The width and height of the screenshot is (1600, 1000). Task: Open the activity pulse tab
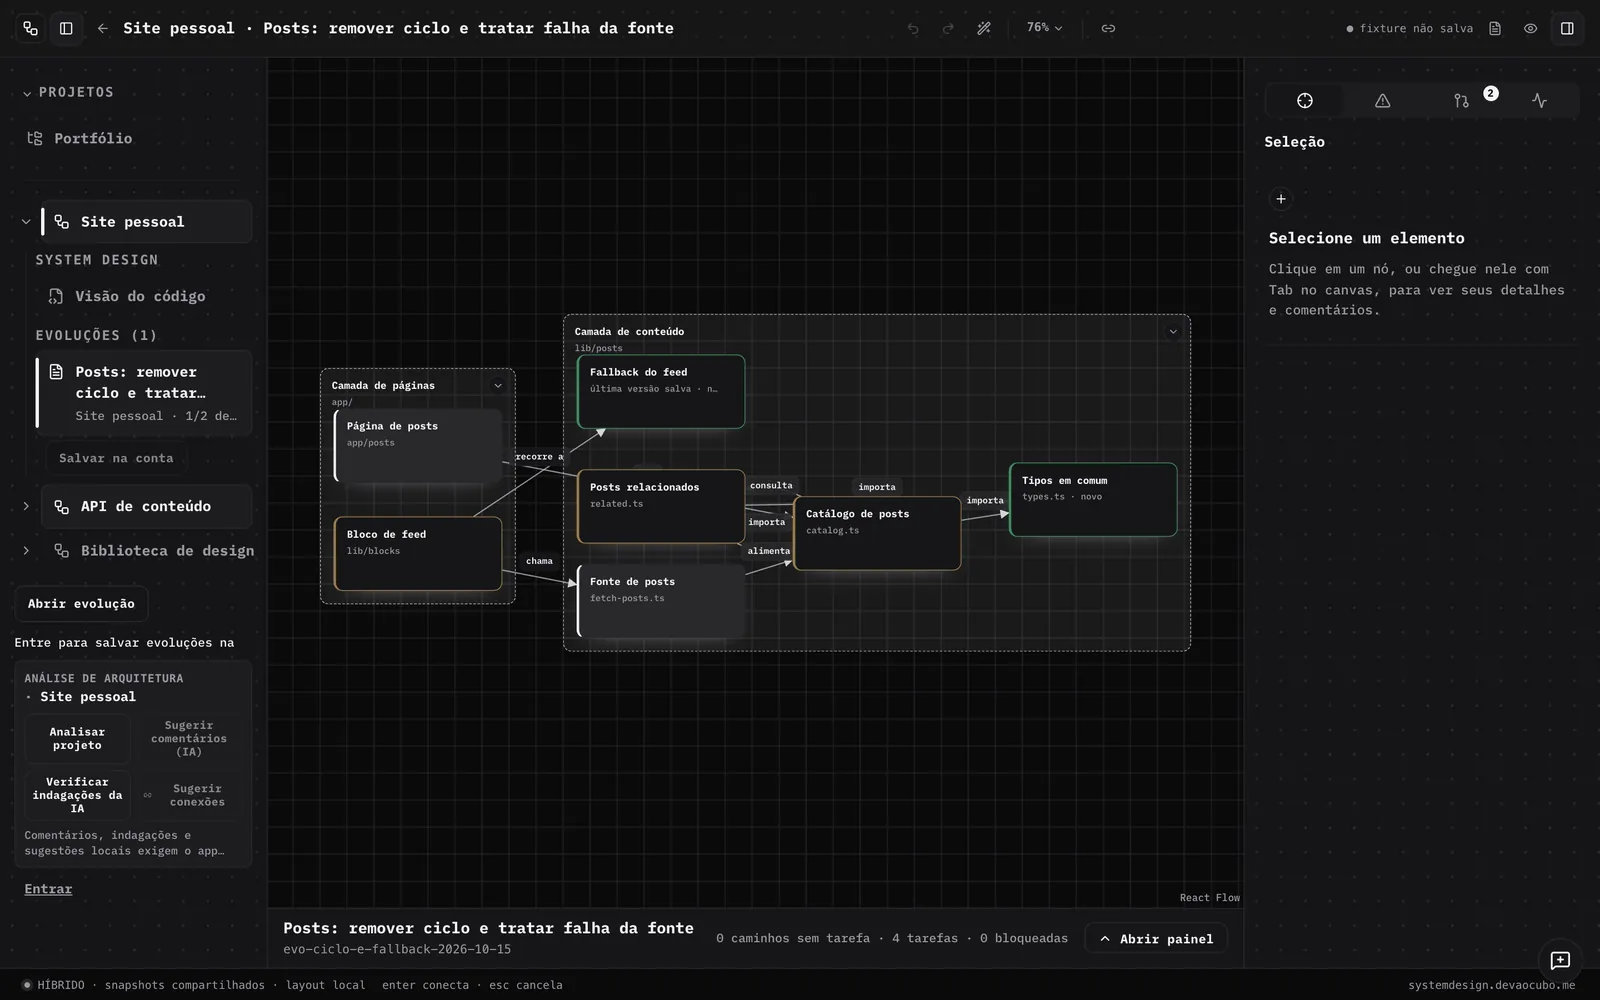[1539, 100]
